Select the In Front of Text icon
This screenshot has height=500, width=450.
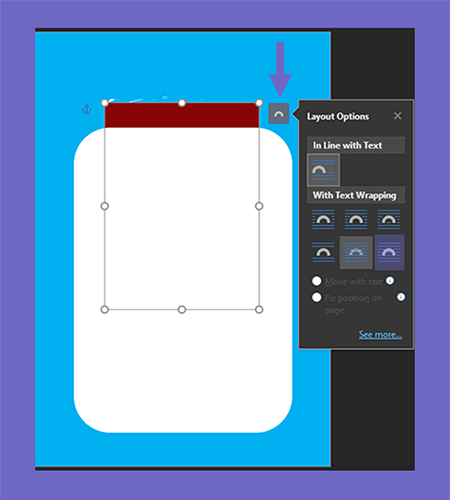click(389, 252)
